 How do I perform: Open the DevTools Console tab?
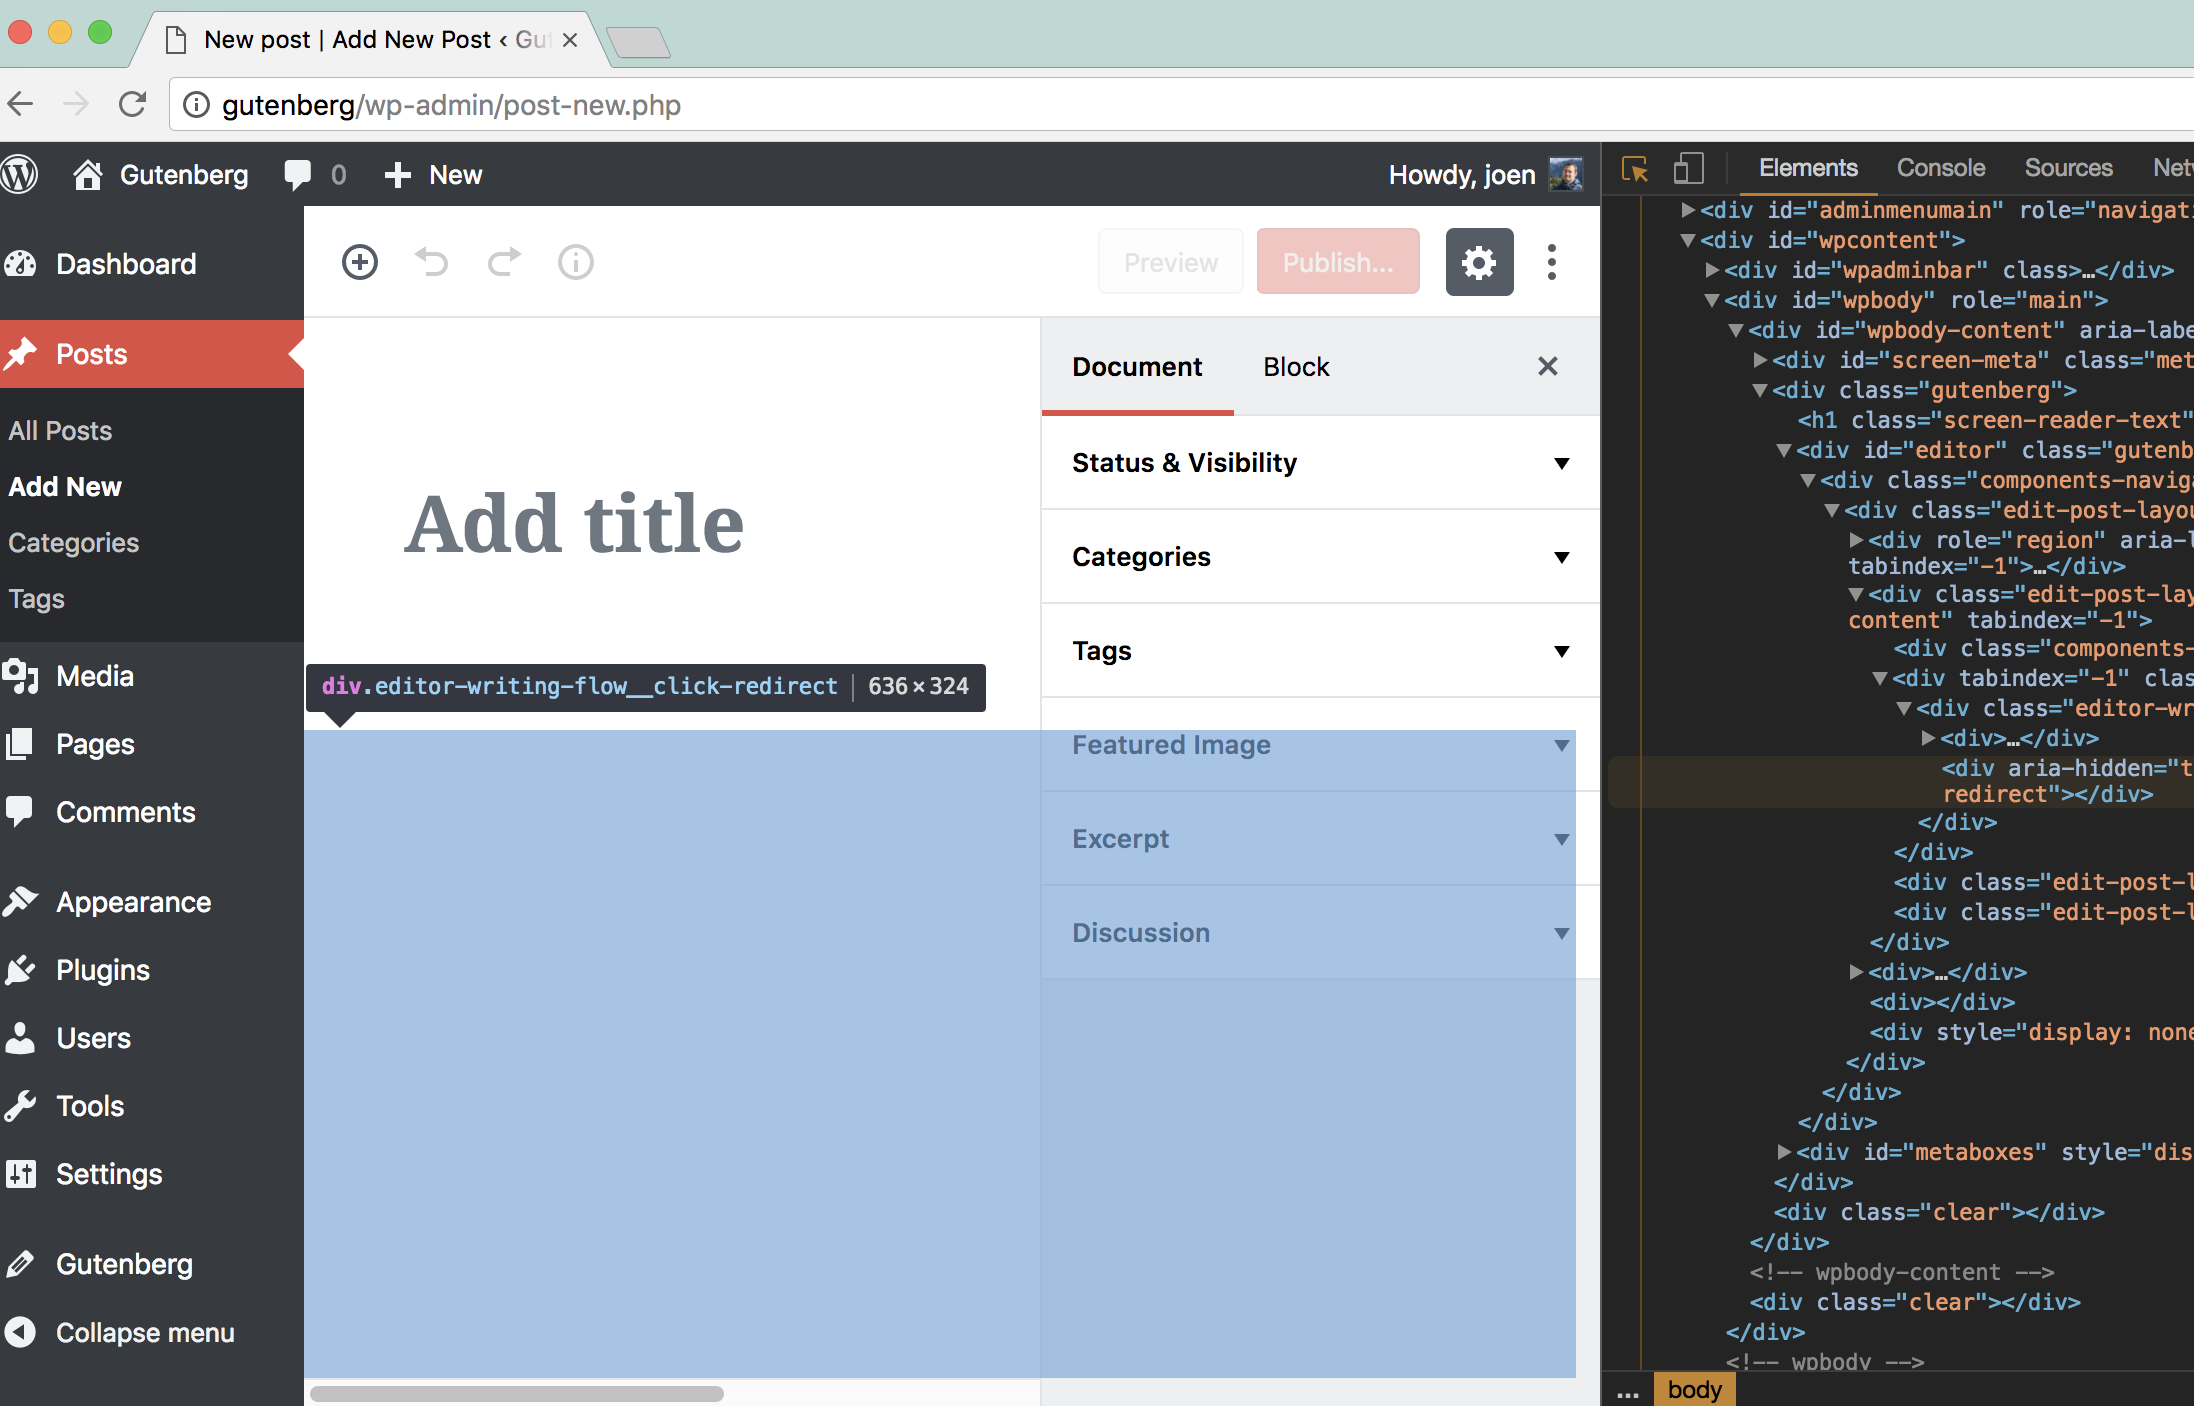click(x=1940, y=169)
